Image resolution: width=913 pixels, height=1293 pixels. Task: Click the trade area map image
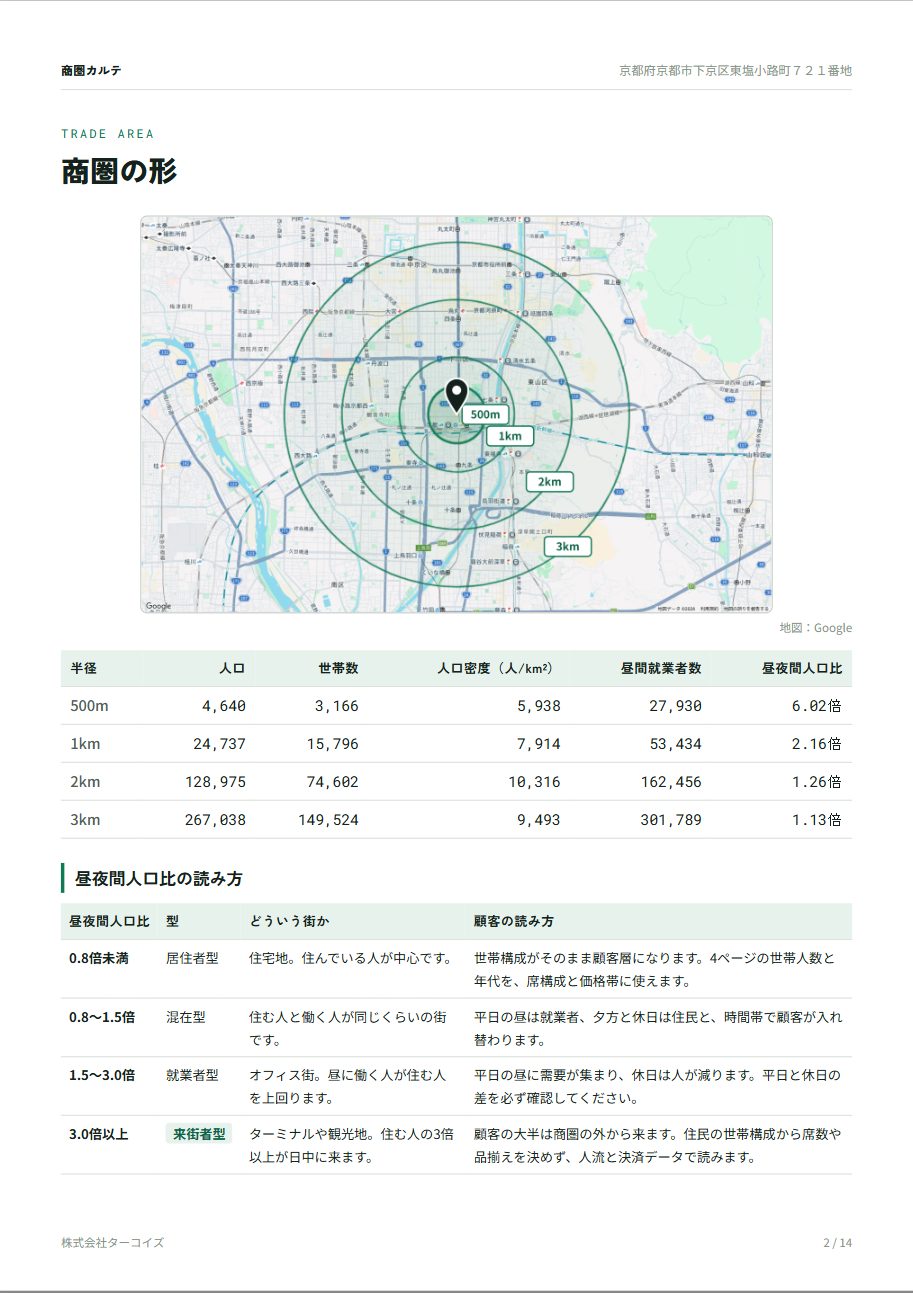(456, 414)
